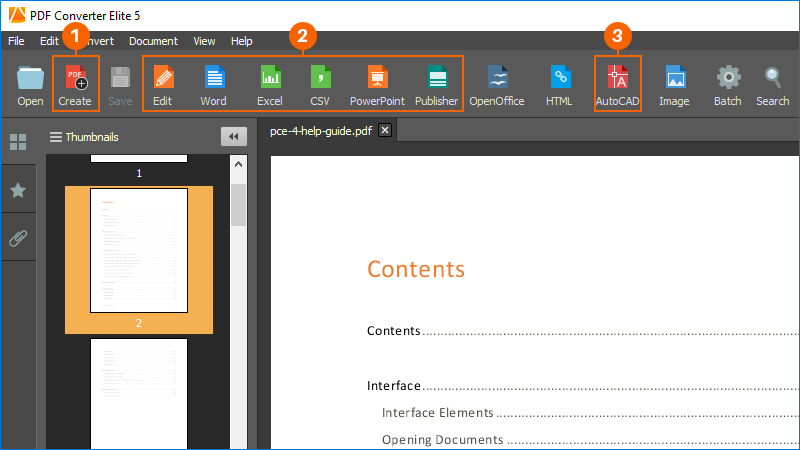The image size is (800, 450).
Task: Click the Open folder icon
Action: [30, 78]
